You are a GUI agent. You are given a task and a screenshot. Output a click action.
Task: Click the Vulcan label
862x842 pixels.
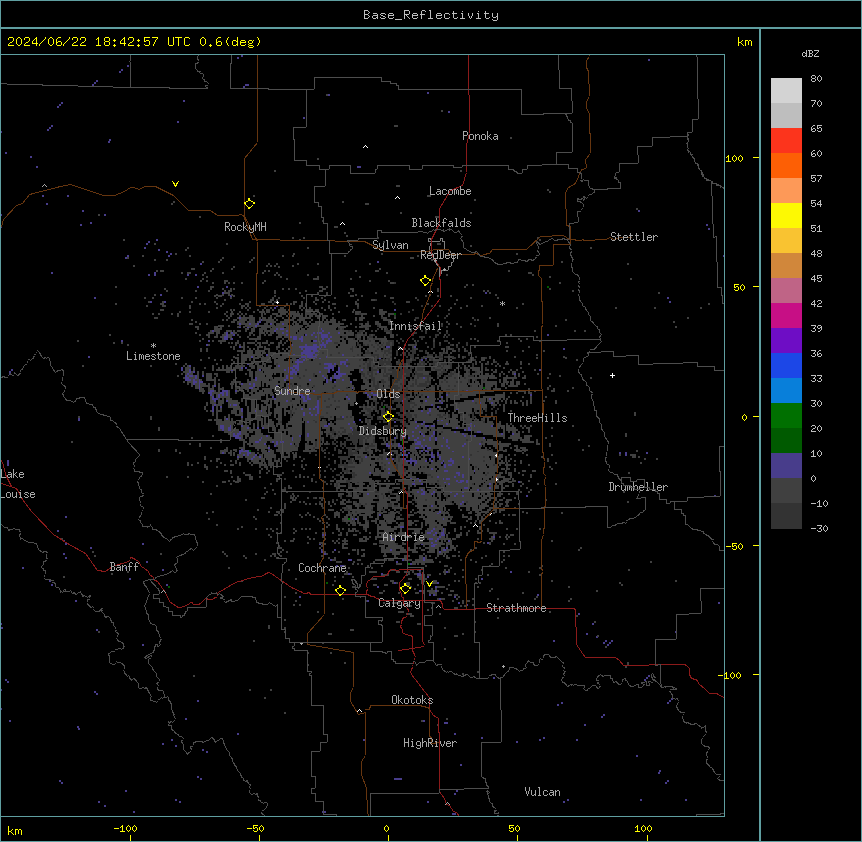pos(542,792)
